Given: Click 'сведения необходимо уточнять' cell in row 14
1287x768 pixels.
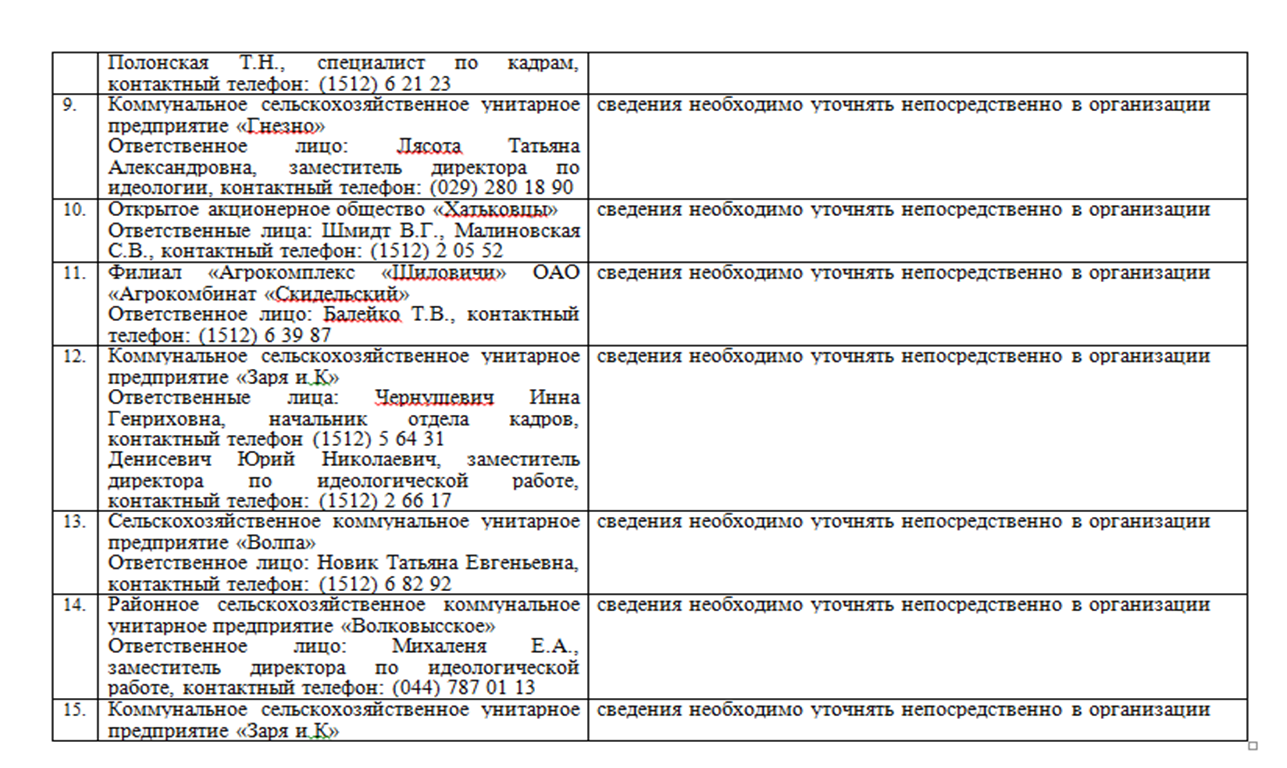Looking at the screenshot, I should coord(918,646).
